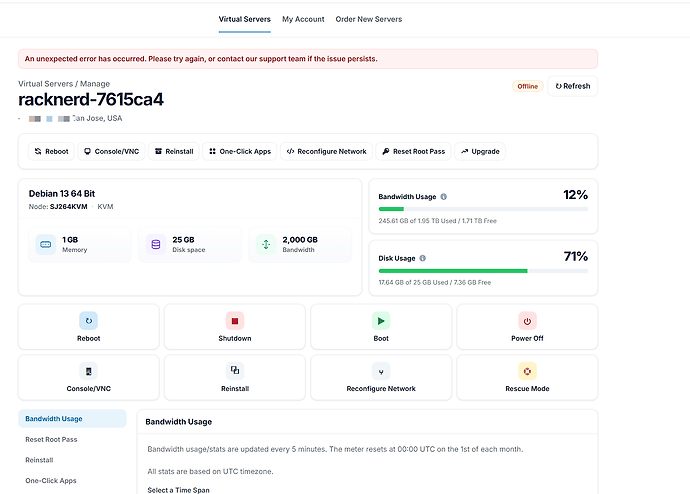The width and height of the screenshot is (690, 494).
Task: Click the red Shutdown stop icon
Action: [x=235, y=321]
